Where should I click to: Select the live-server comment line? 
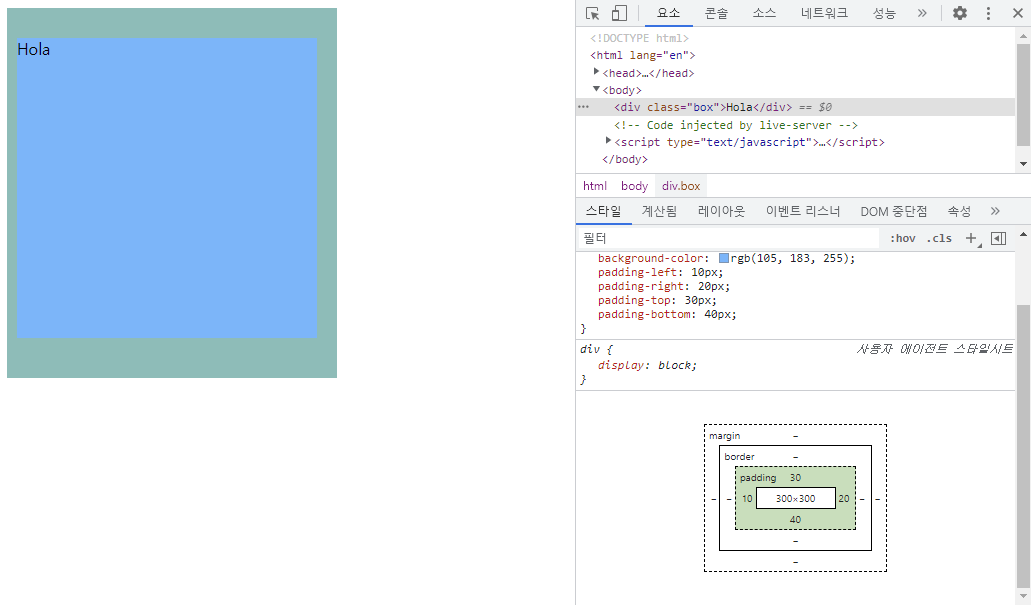(736, 125)
